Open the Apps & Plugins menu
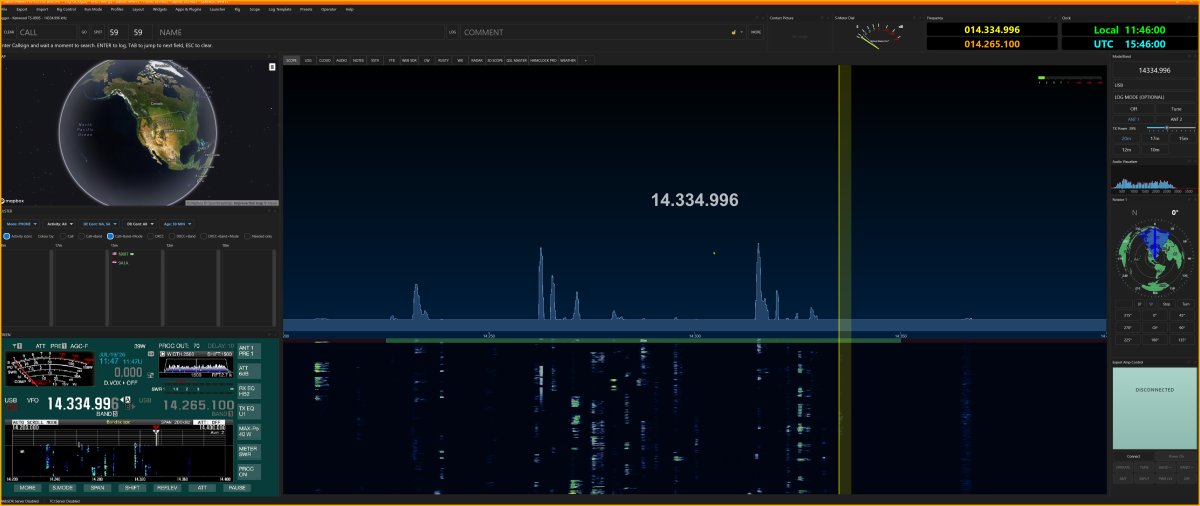This screenshot has height=506, width=1200. (x=188, y=9)
